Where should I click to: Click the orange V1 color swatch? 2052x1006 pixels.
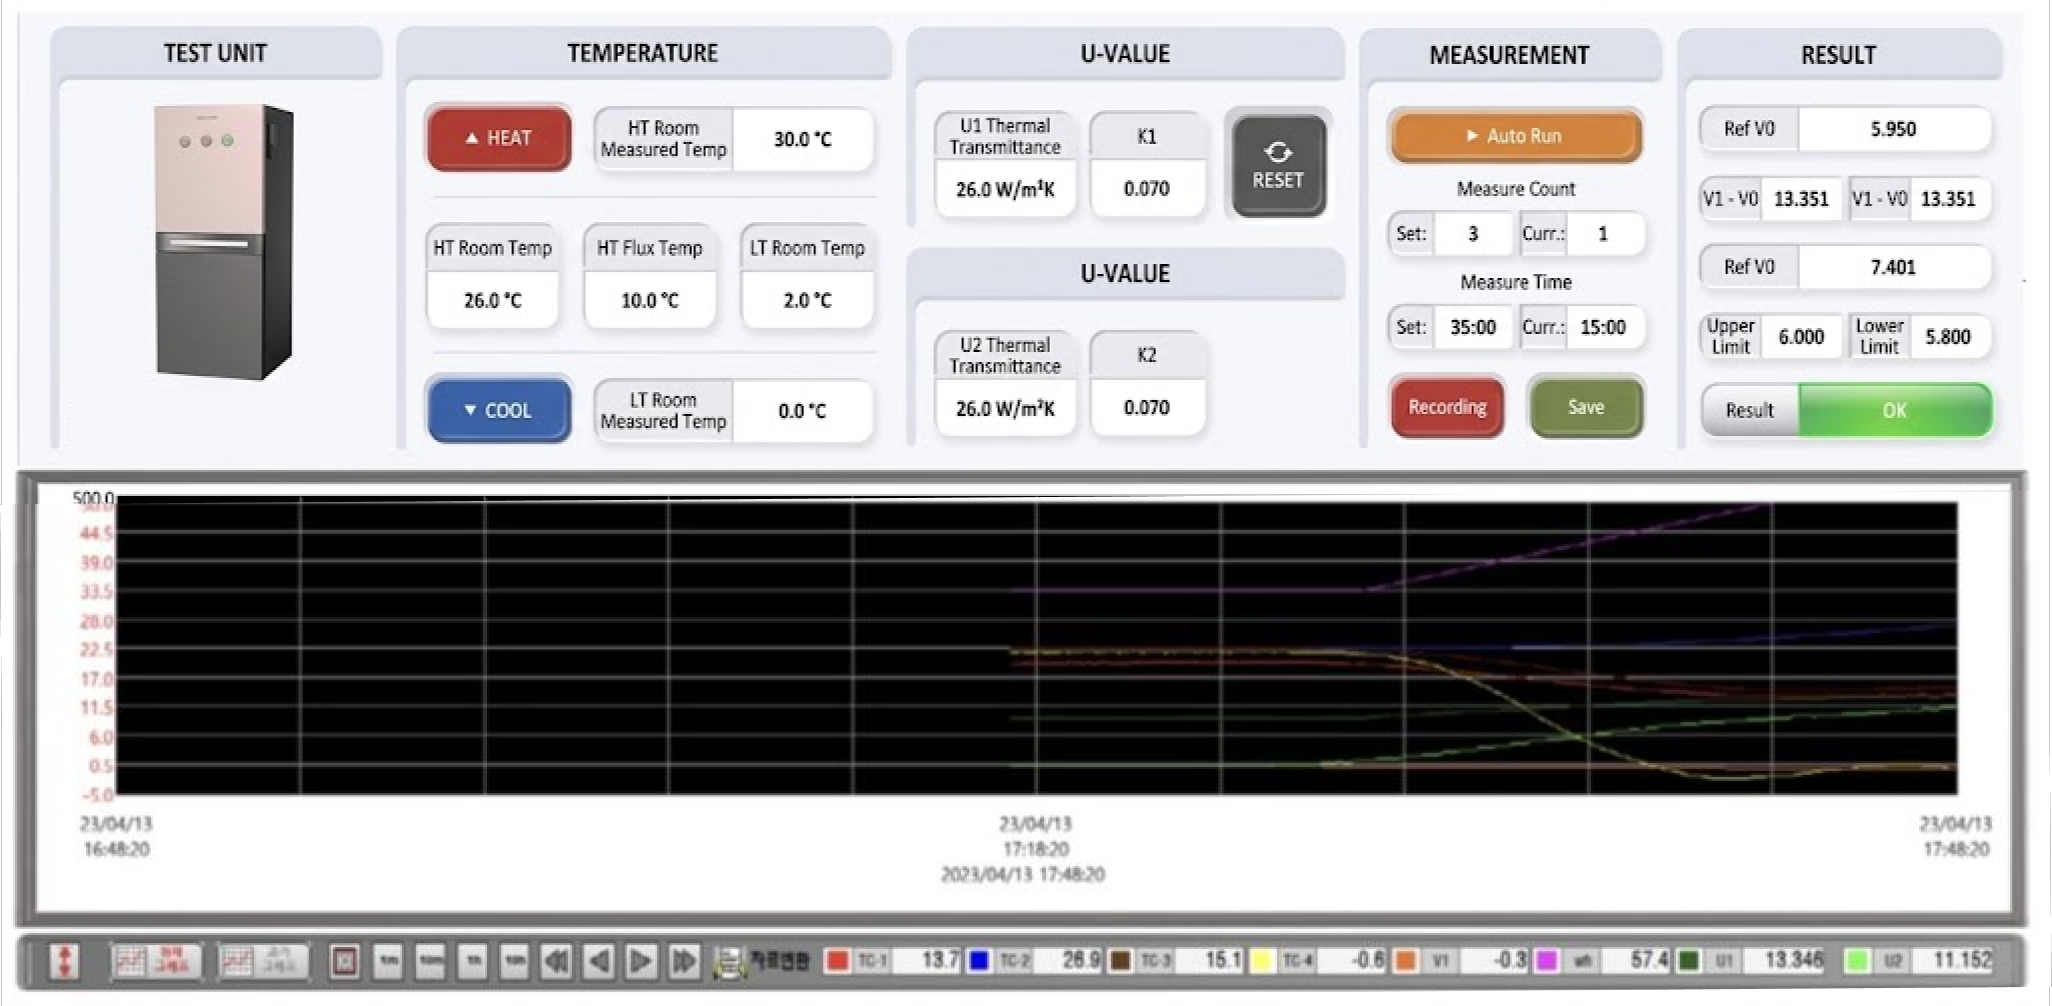click(1405, 960)
